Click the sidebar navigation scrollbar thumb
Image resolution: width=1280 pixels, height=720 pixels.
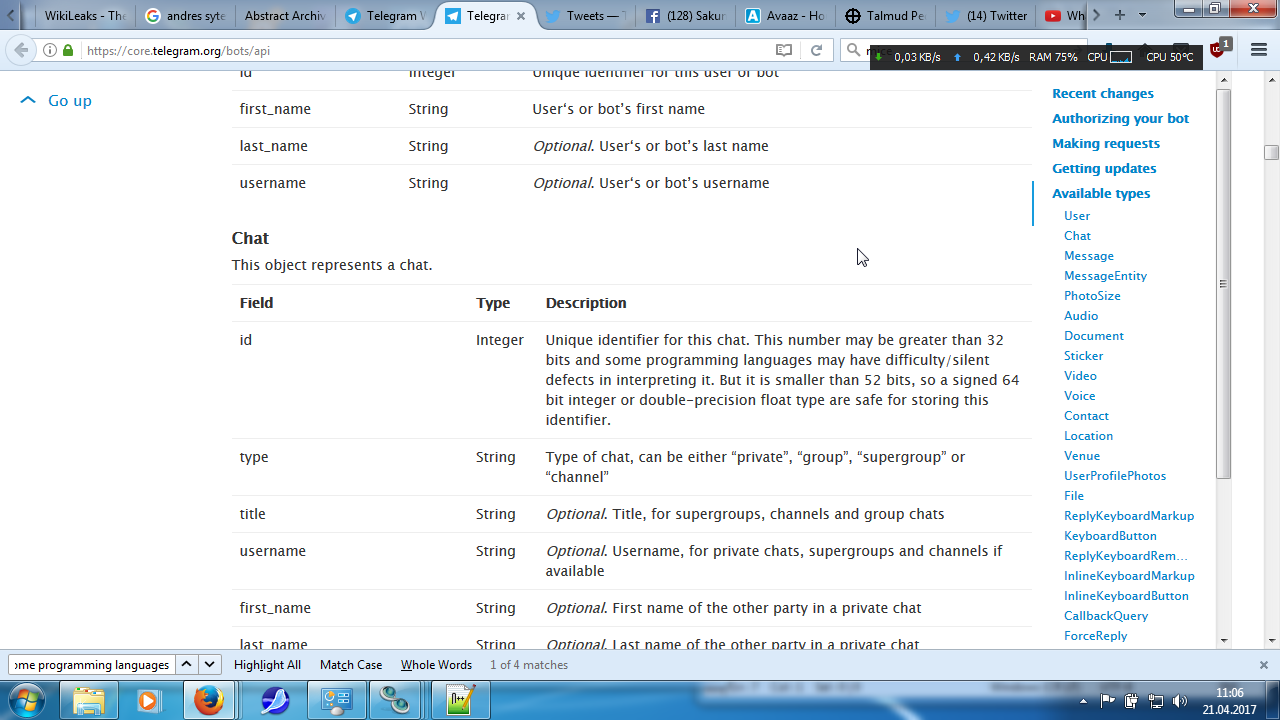[x=1223, y=284]
